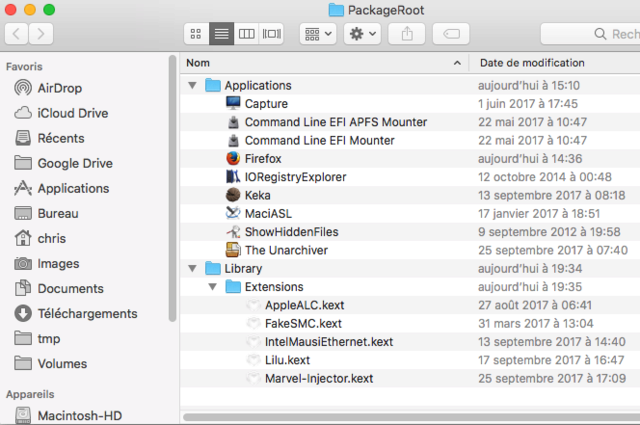Select the IORegistryExplorer icon
The image size is (640, 425).
coord(233,177)
